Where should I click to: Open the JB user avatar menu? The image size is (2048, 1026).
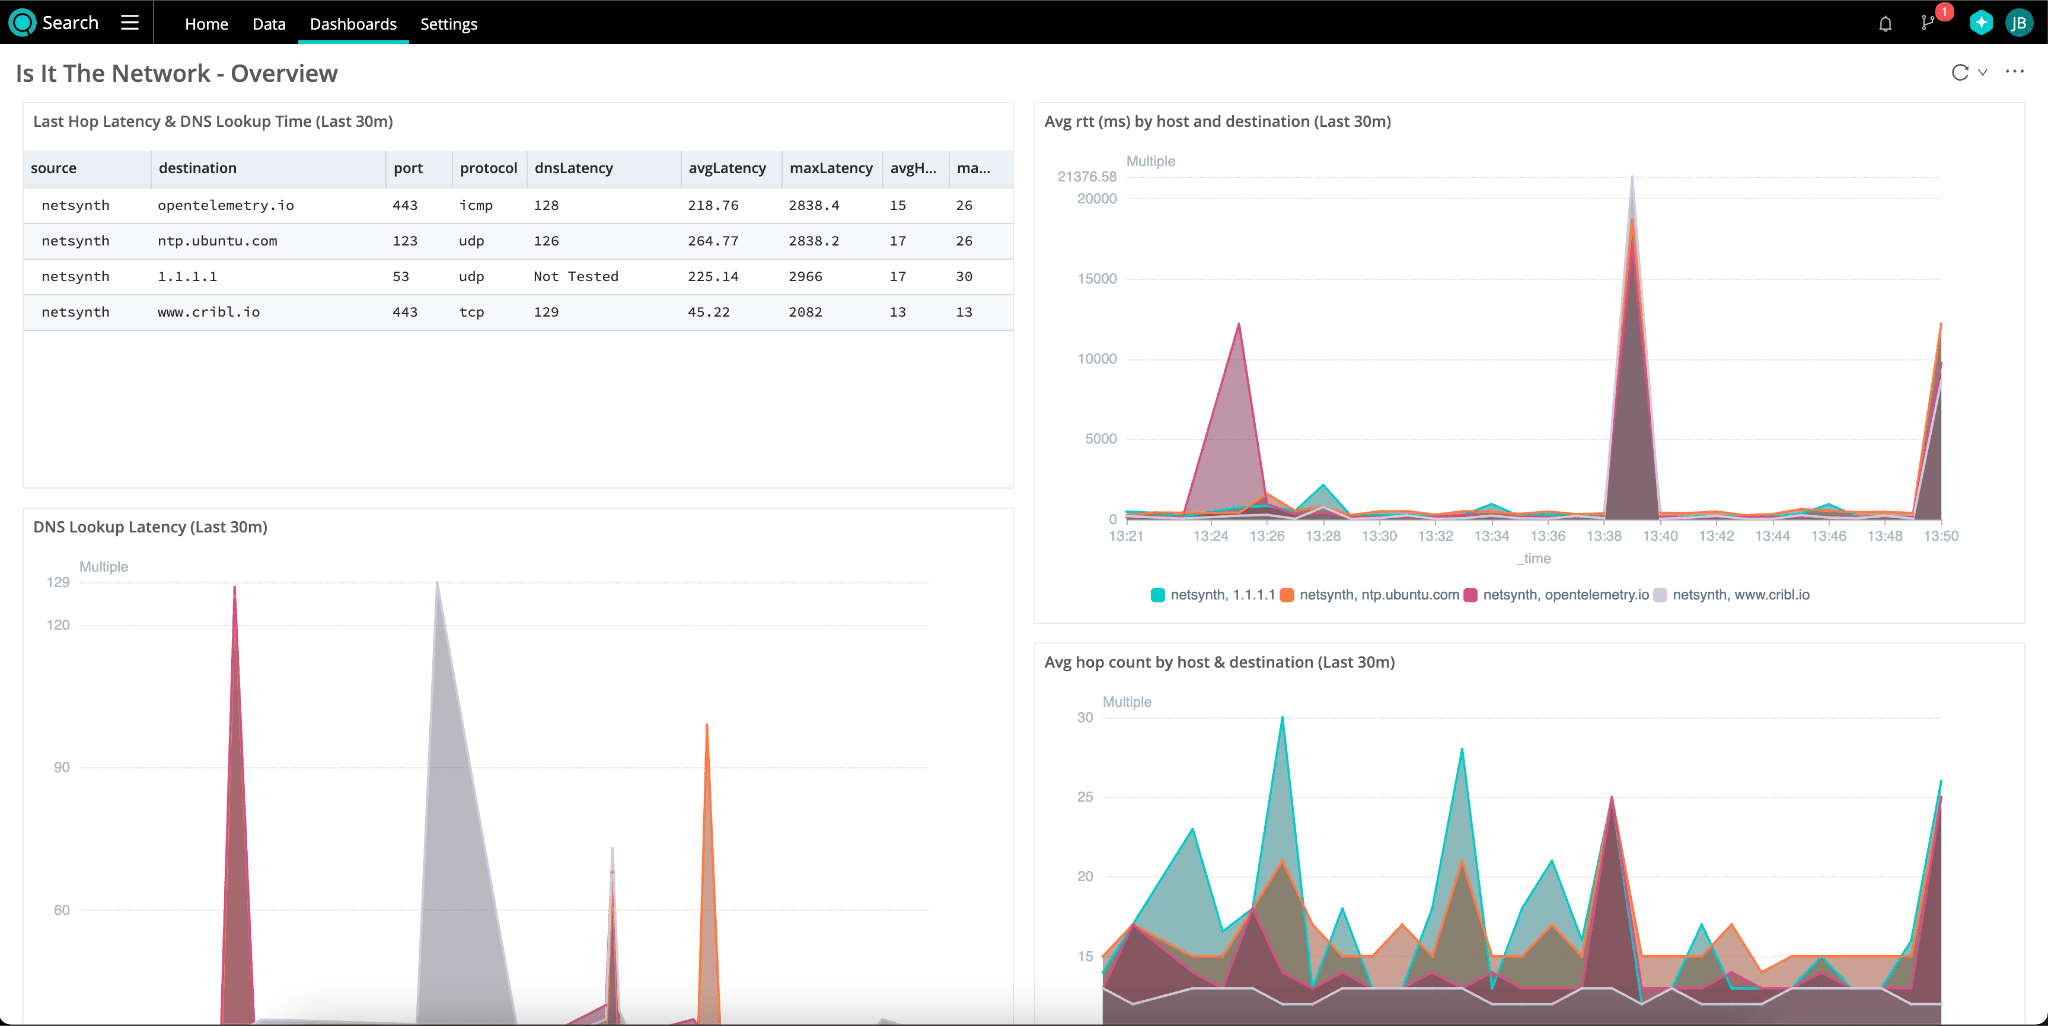[2019, 23]
